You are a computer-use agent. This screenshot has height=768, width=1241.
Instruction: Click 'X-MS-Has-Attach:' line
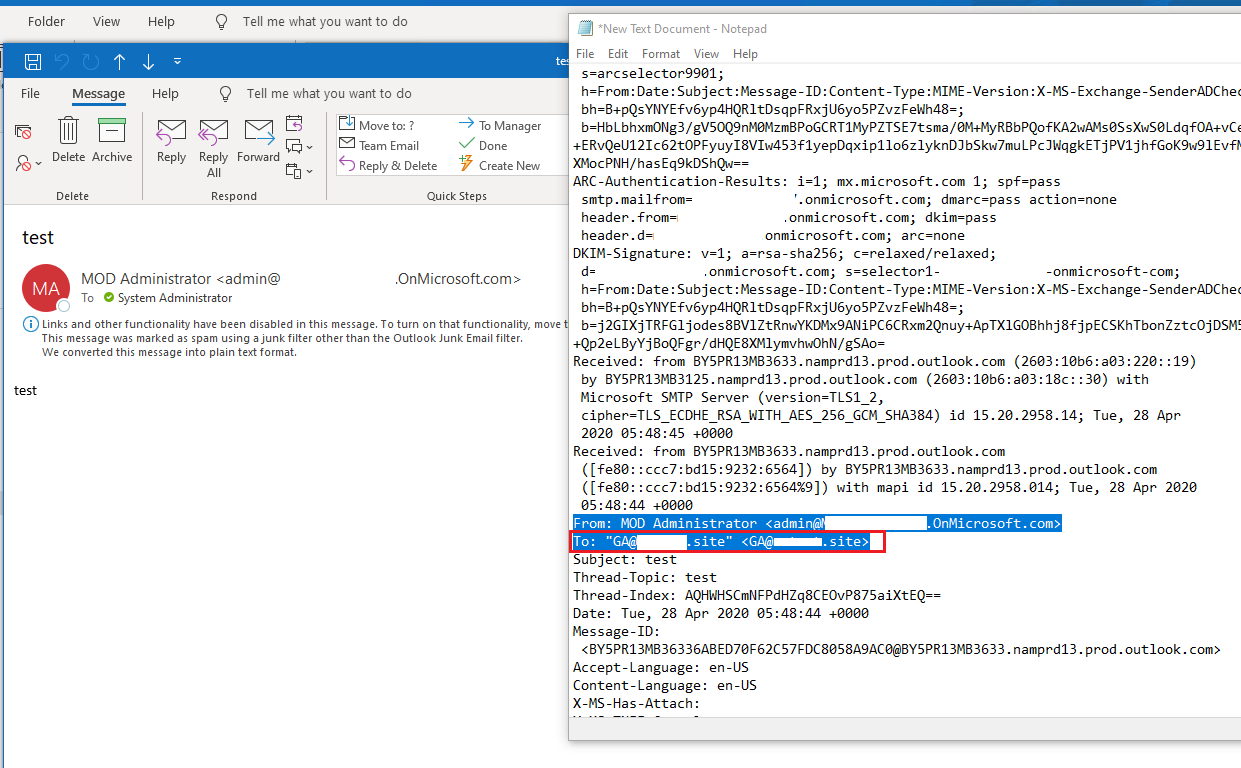637,704
